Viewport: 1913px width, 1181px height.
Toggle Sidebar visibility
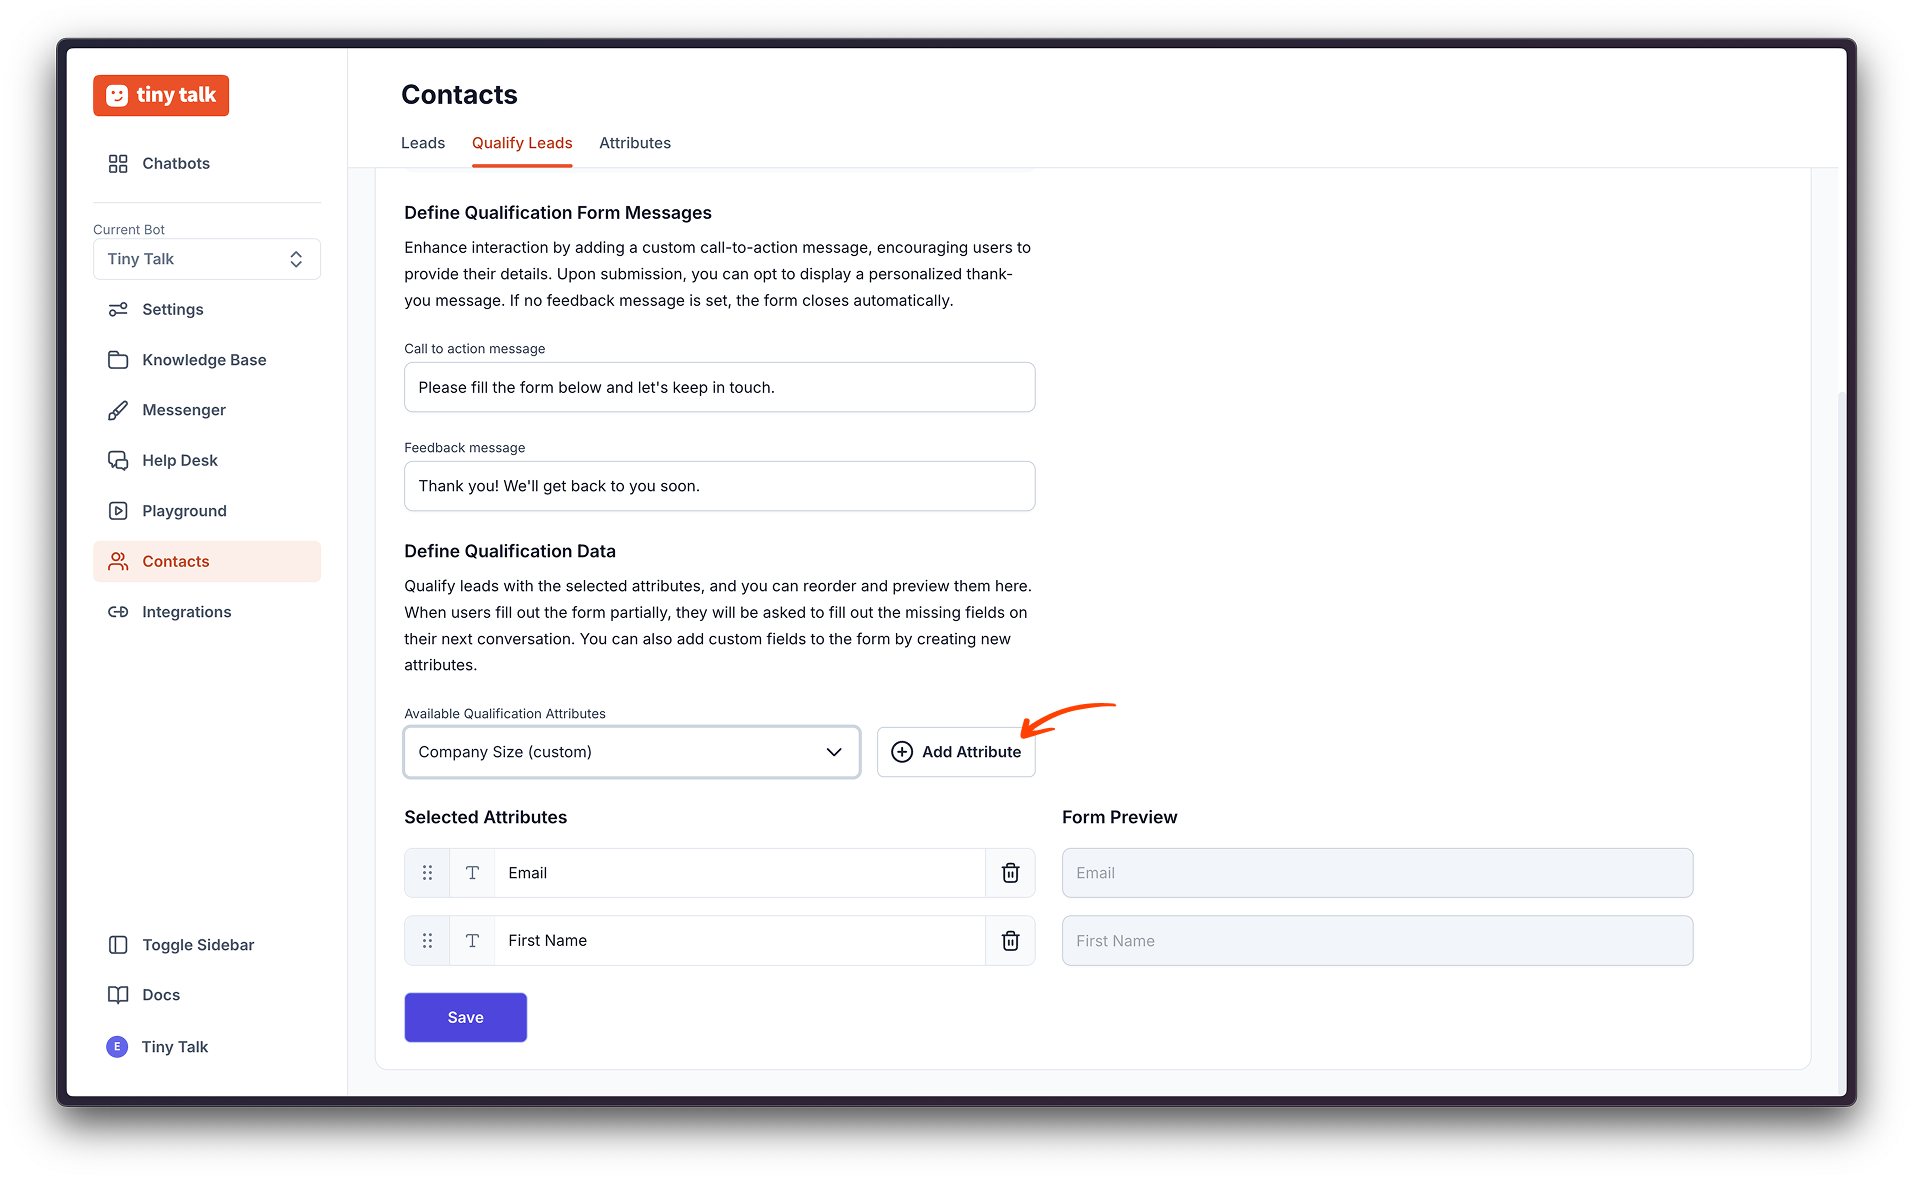click(197, 945)
